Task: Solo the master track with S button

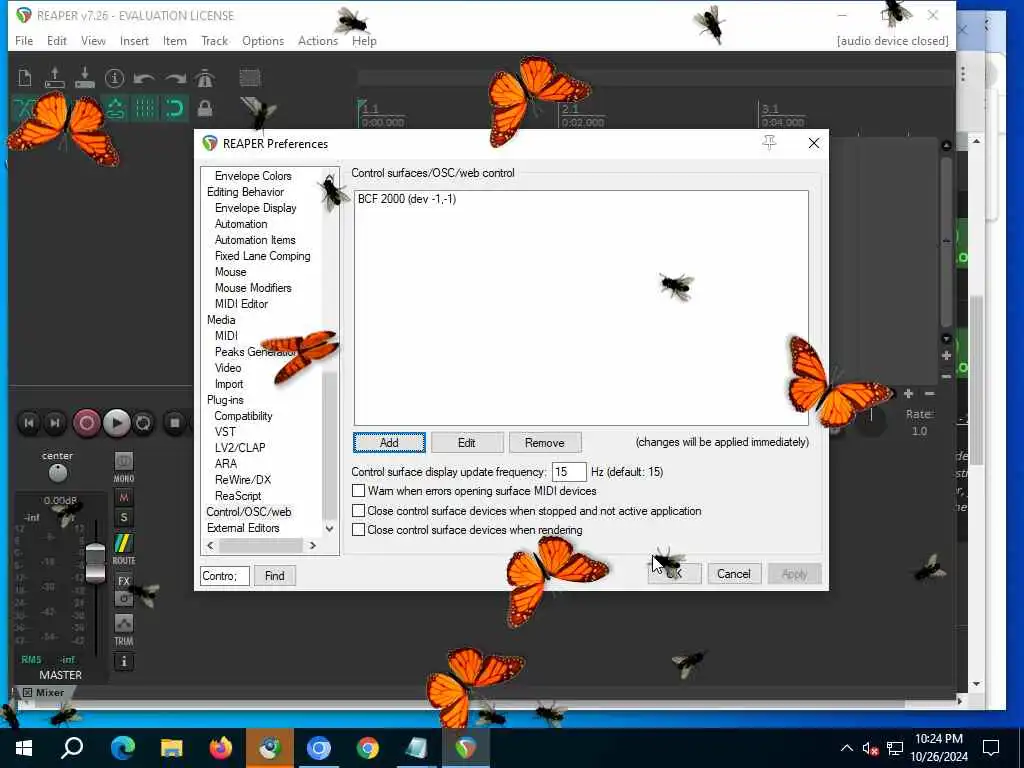Action: click(x=123, y=518)
